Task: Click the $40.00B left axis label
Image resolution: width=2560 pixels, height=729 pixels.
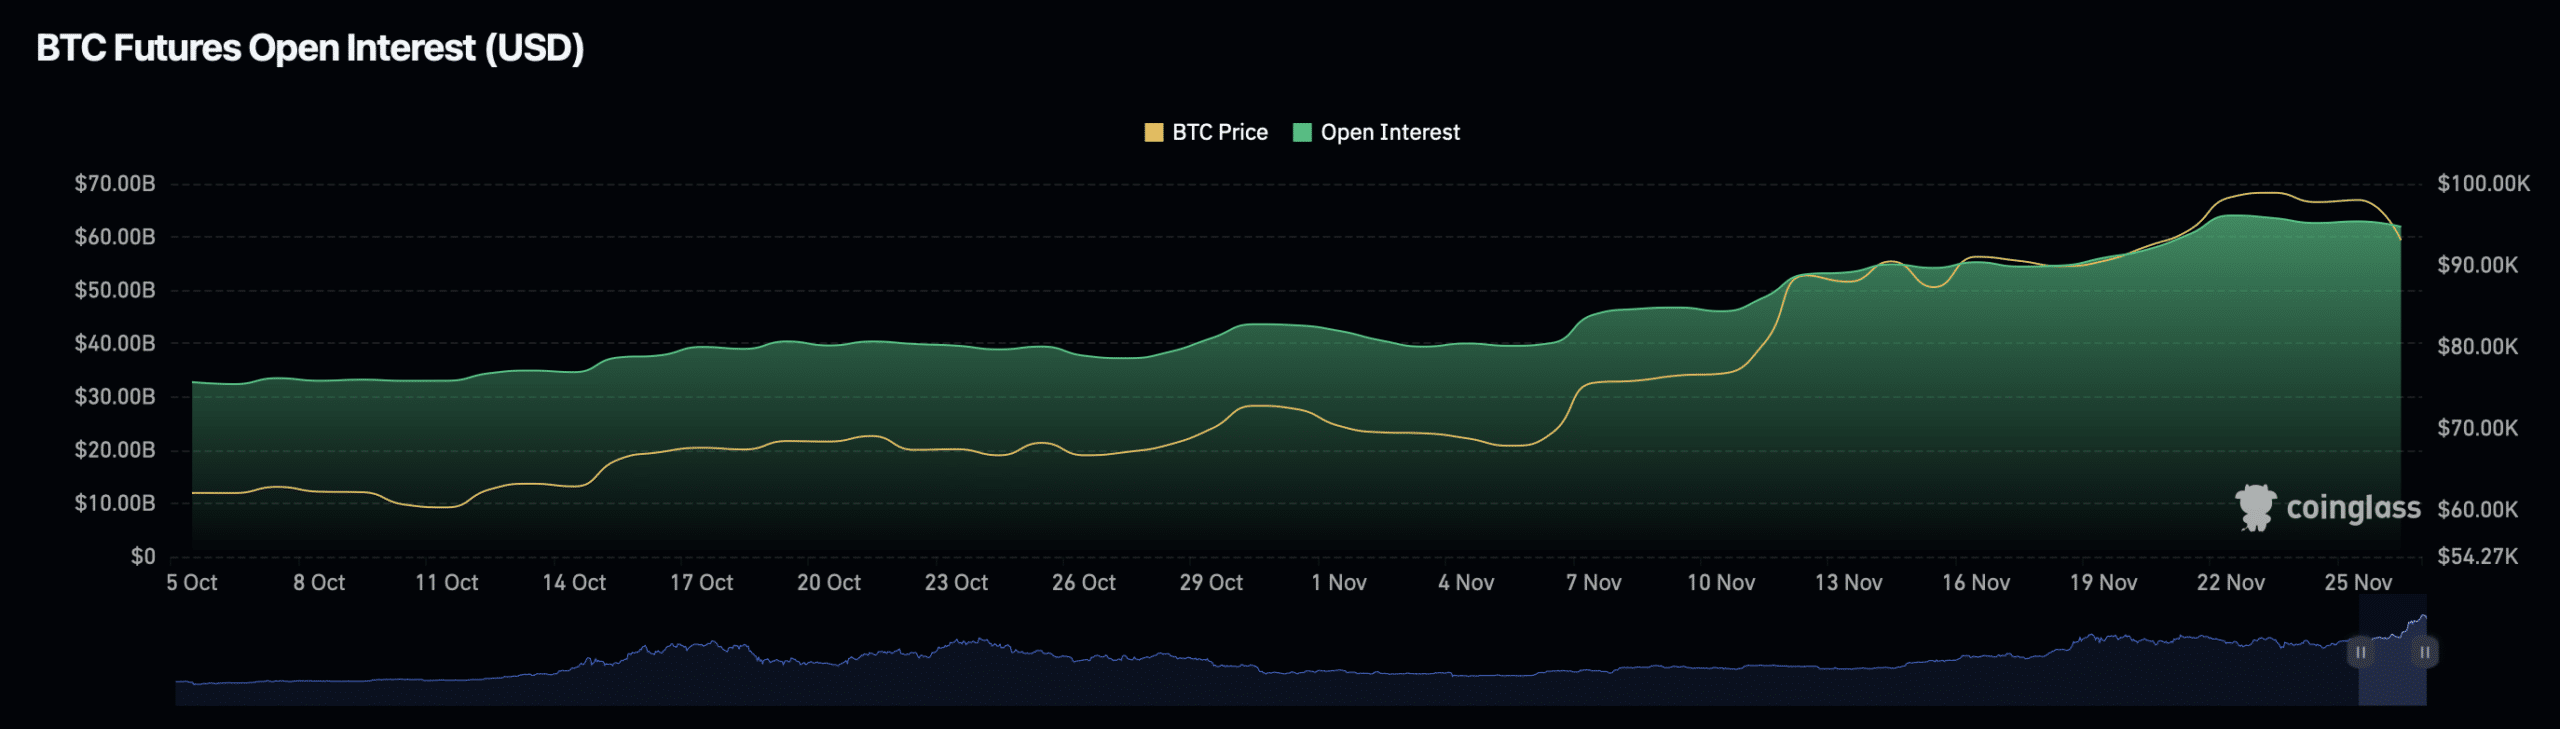Action: point(115,343)
